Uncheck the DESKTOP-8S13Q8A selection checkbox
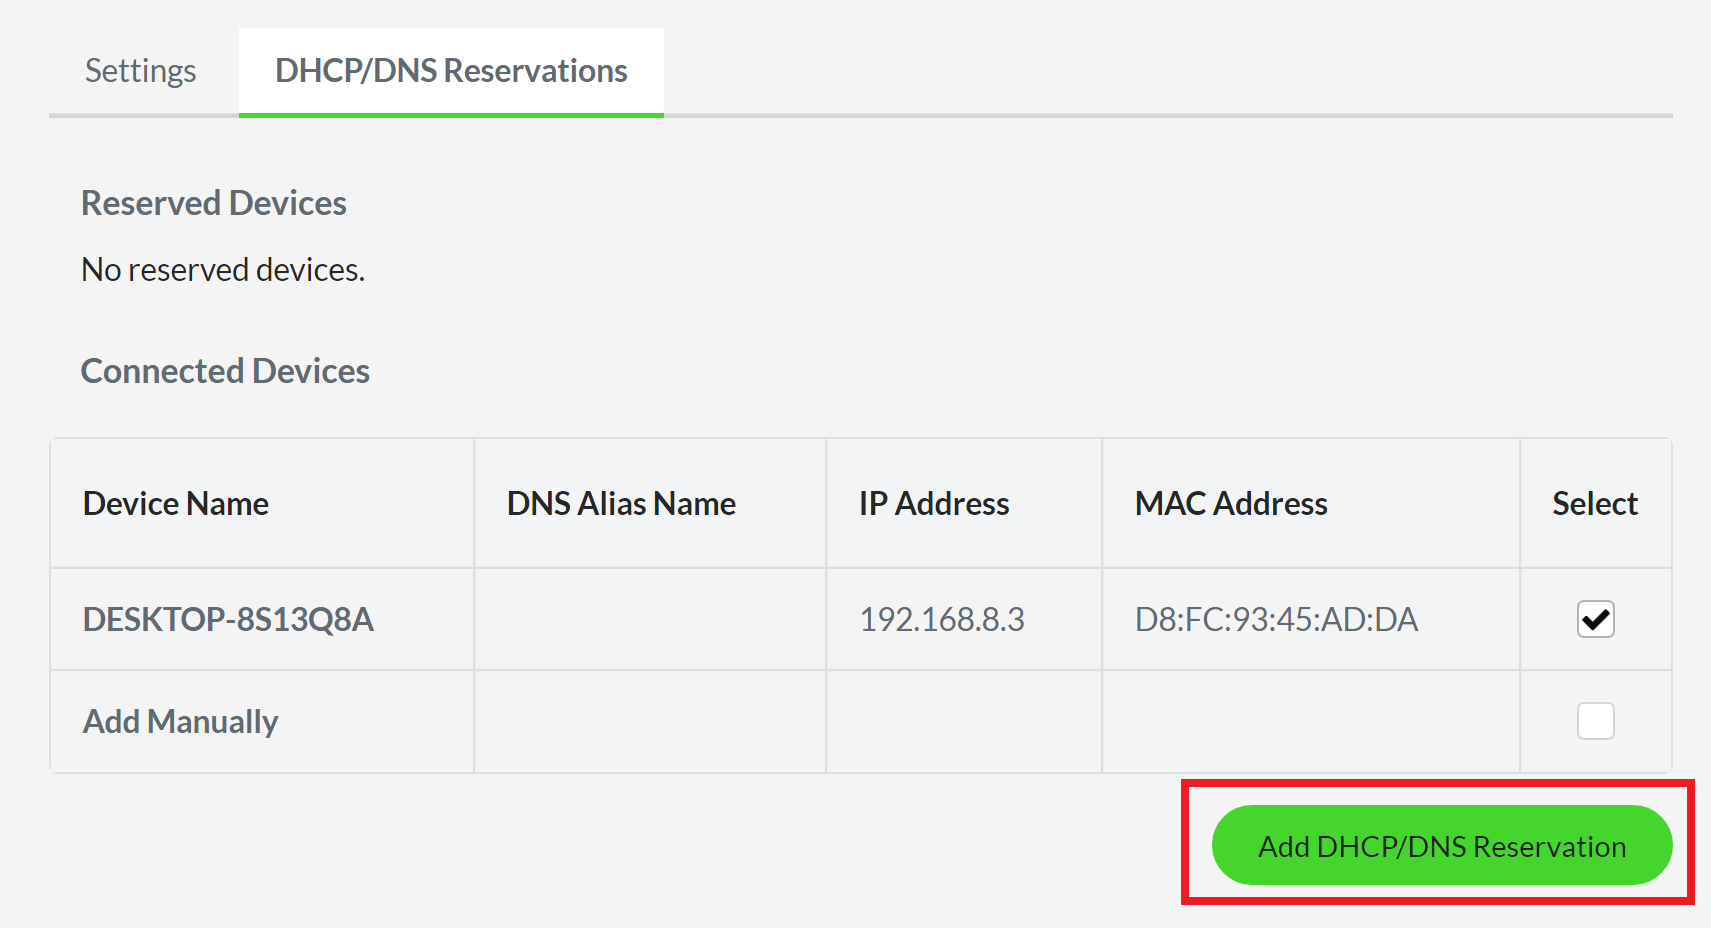This screenshot has height=928, width=1711. pyautogui.click(x=1595, y=619)
